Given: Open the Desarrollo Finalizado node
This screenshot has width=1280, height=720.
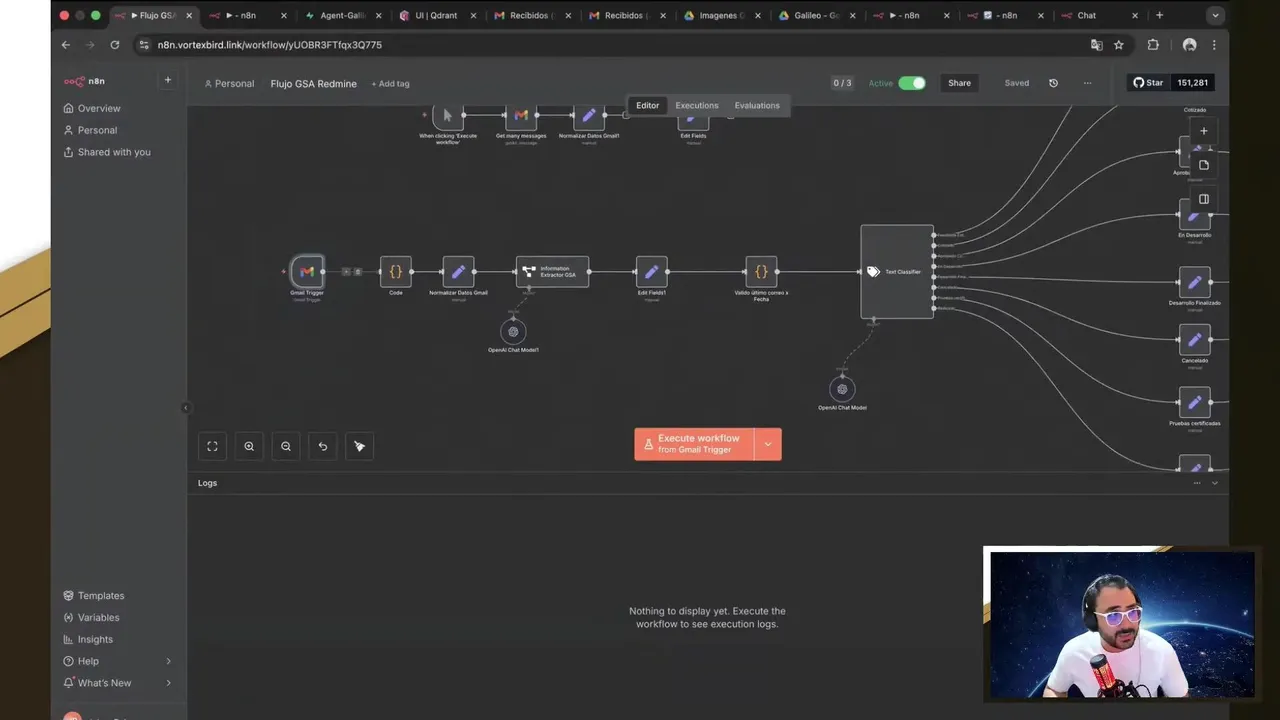Looking at the screenshot, I should 1194,282.
